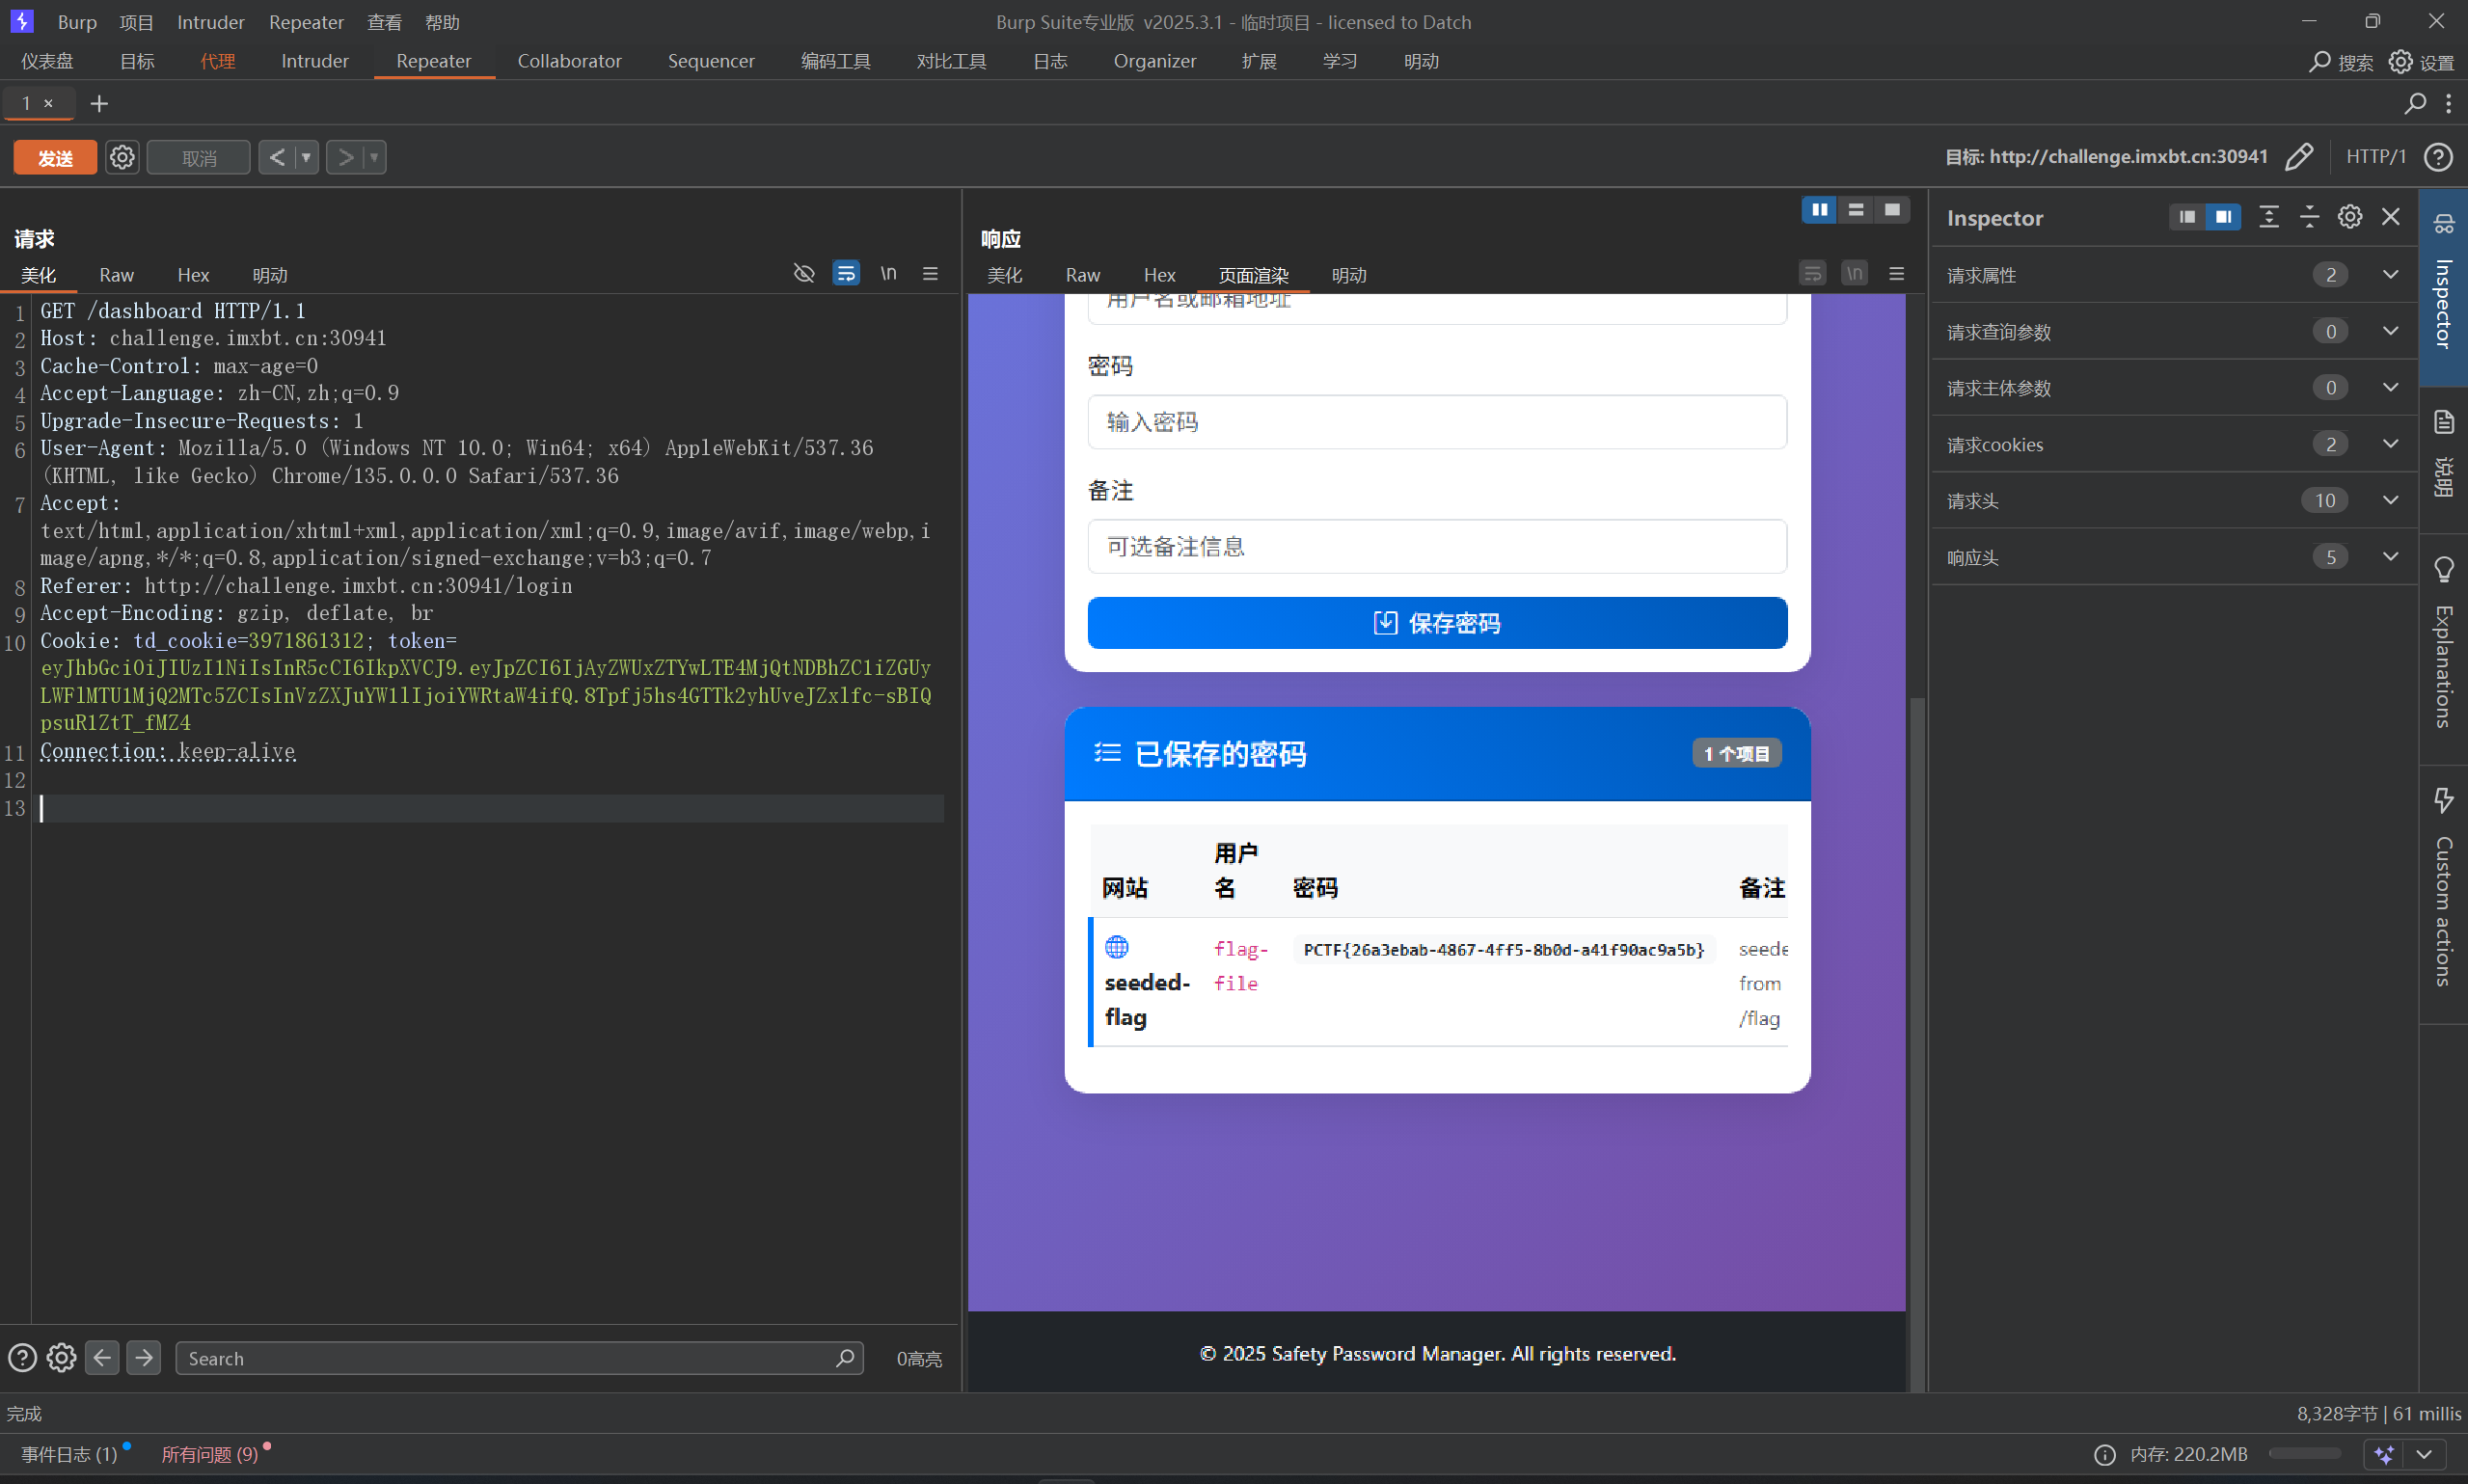The width and height of the screenshot is (2468, 1484).
Task: Expand the 响应头 section
Action: pos(2390,557)
